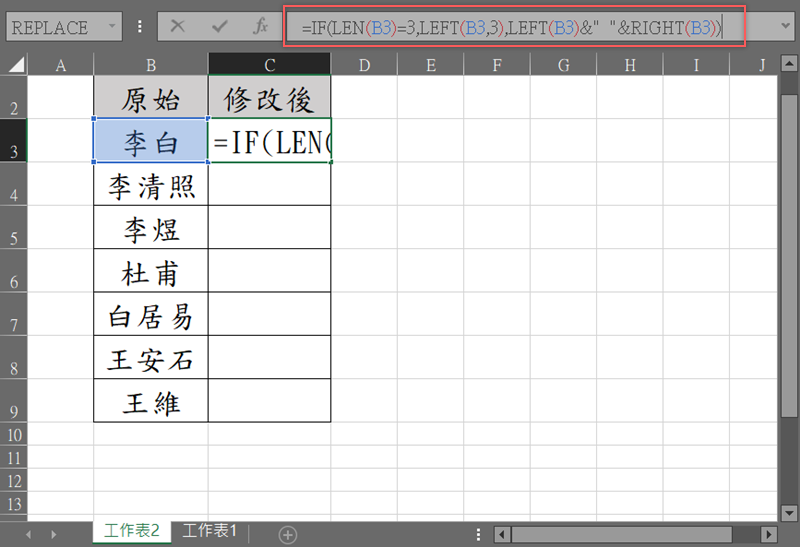This screenshot has width=800, height=547.
Task: Click empty cell next to 王維
Action: [x=269, y=401]
